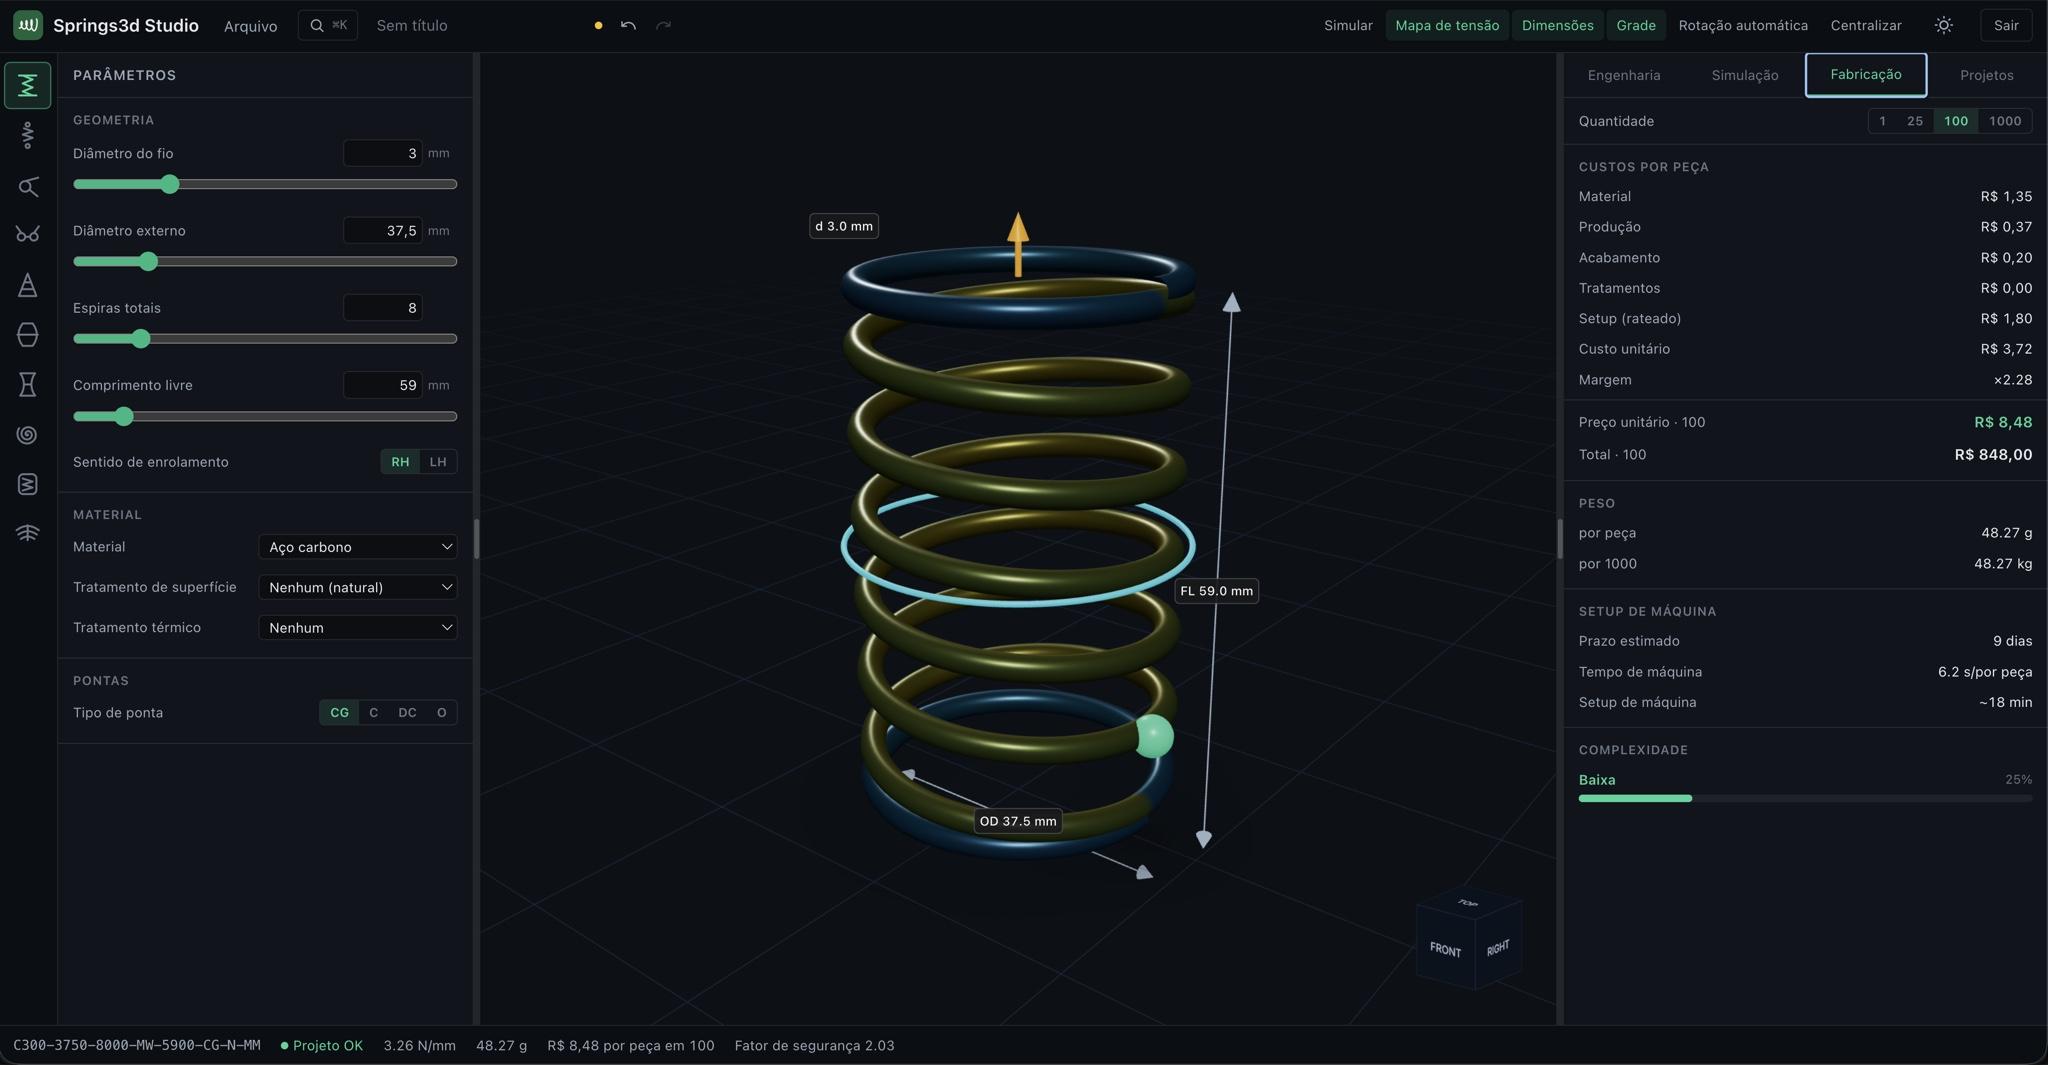Click the TOP face of view cube
Image resolution: width=2048 pixels, height=1065 pixels.
tap(1468, 903)
